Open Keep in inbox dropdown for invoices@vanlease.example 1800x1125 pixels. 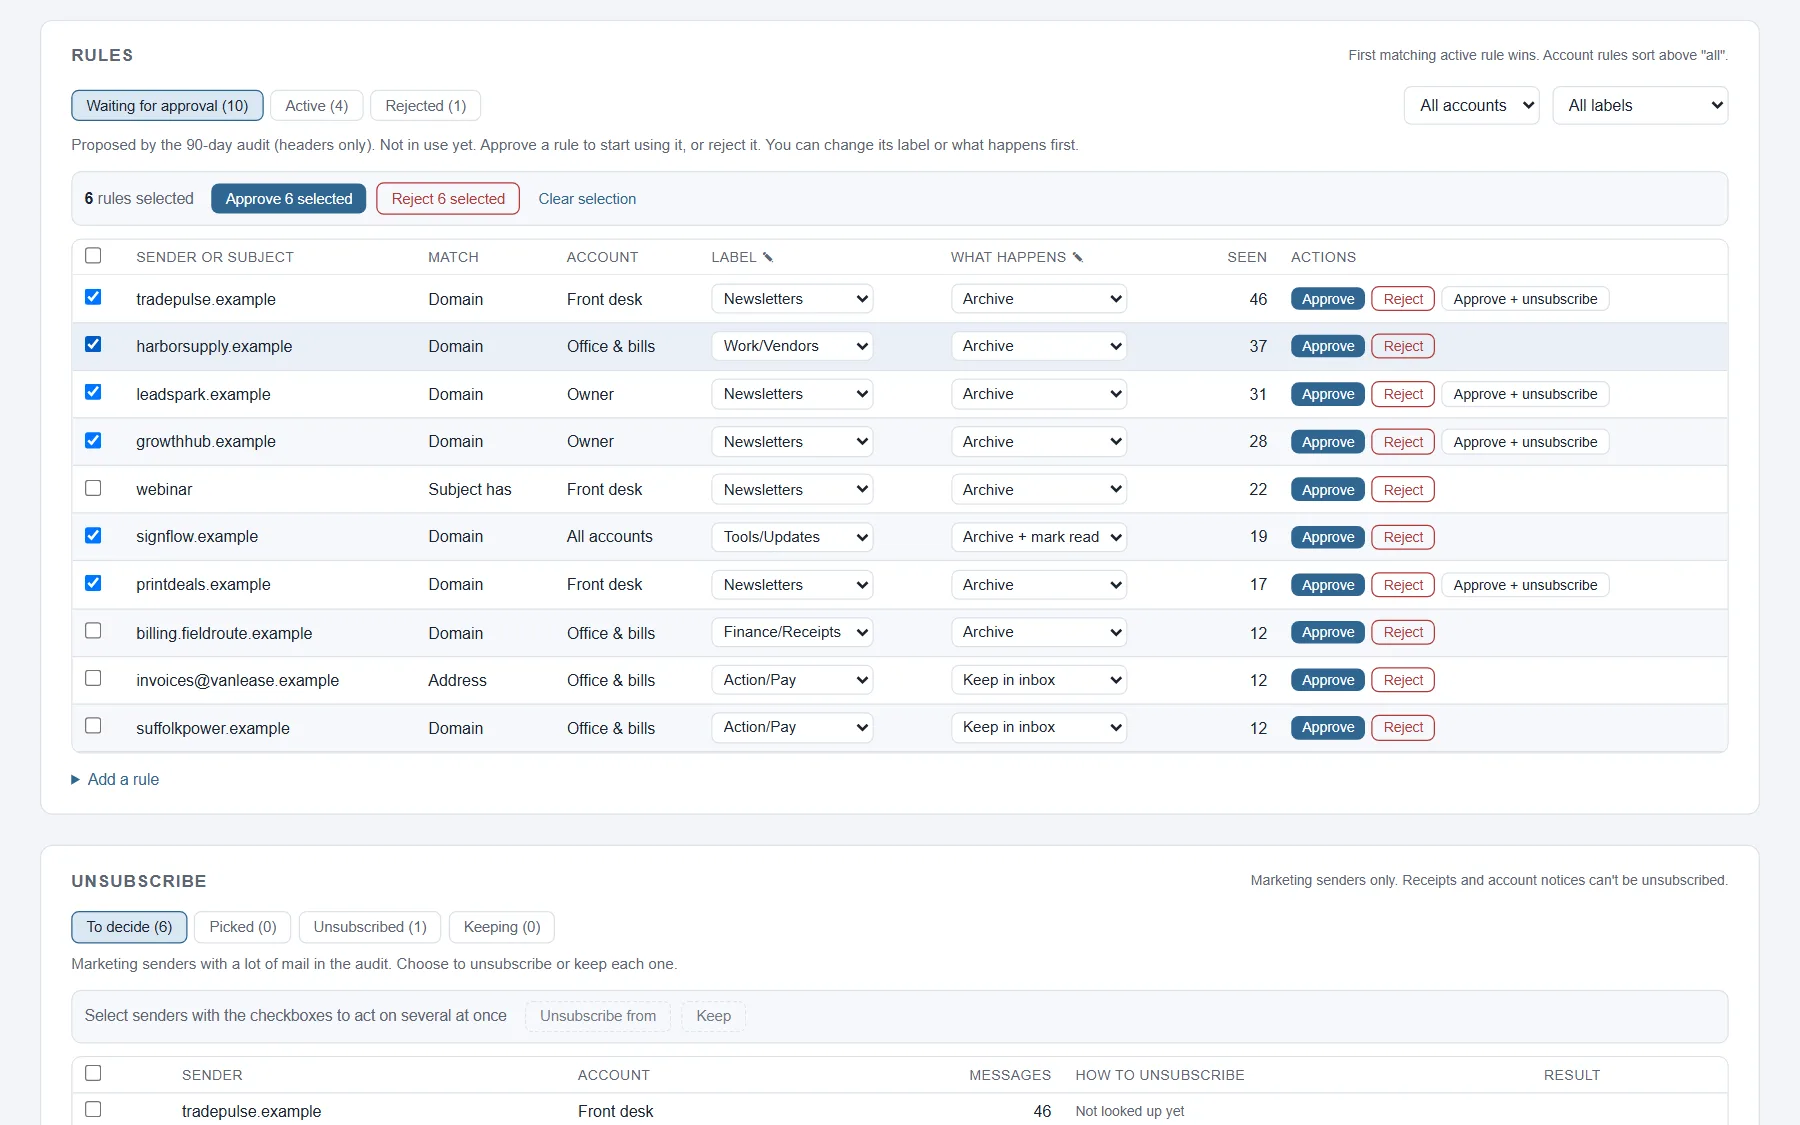point(1039,680)
